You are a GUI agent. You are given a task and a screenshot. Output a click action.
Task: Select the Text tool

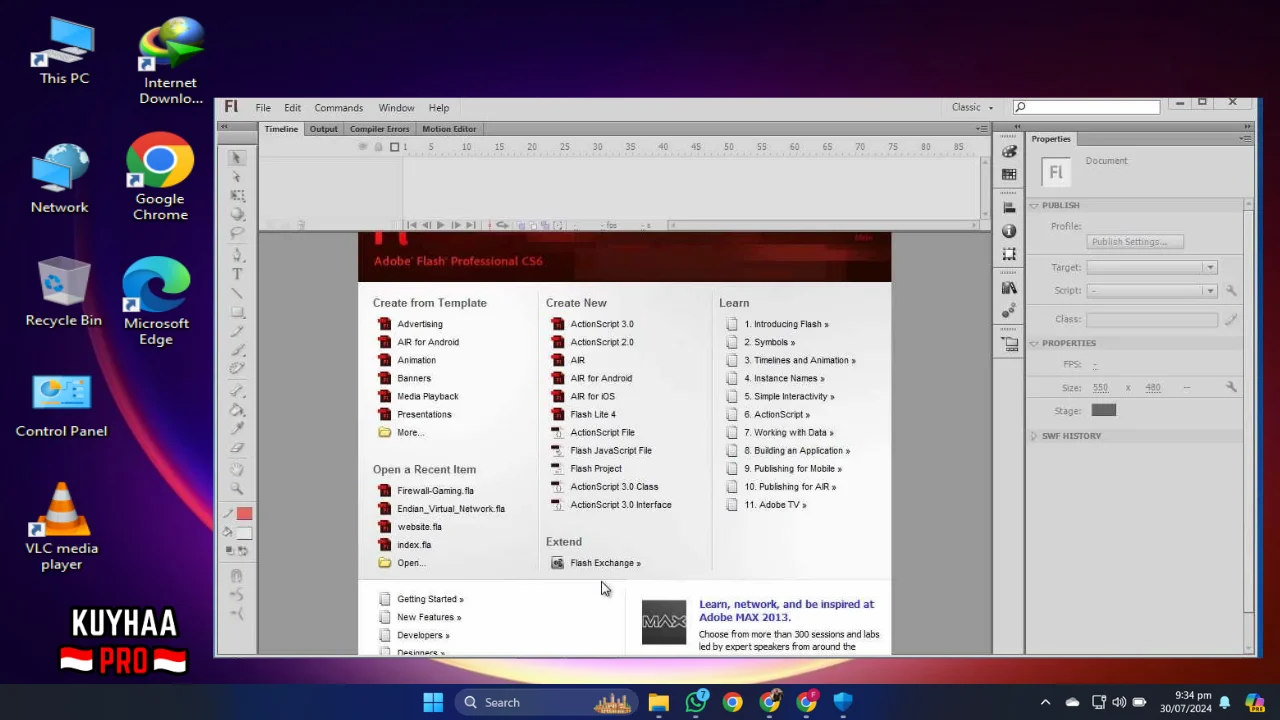237,274
